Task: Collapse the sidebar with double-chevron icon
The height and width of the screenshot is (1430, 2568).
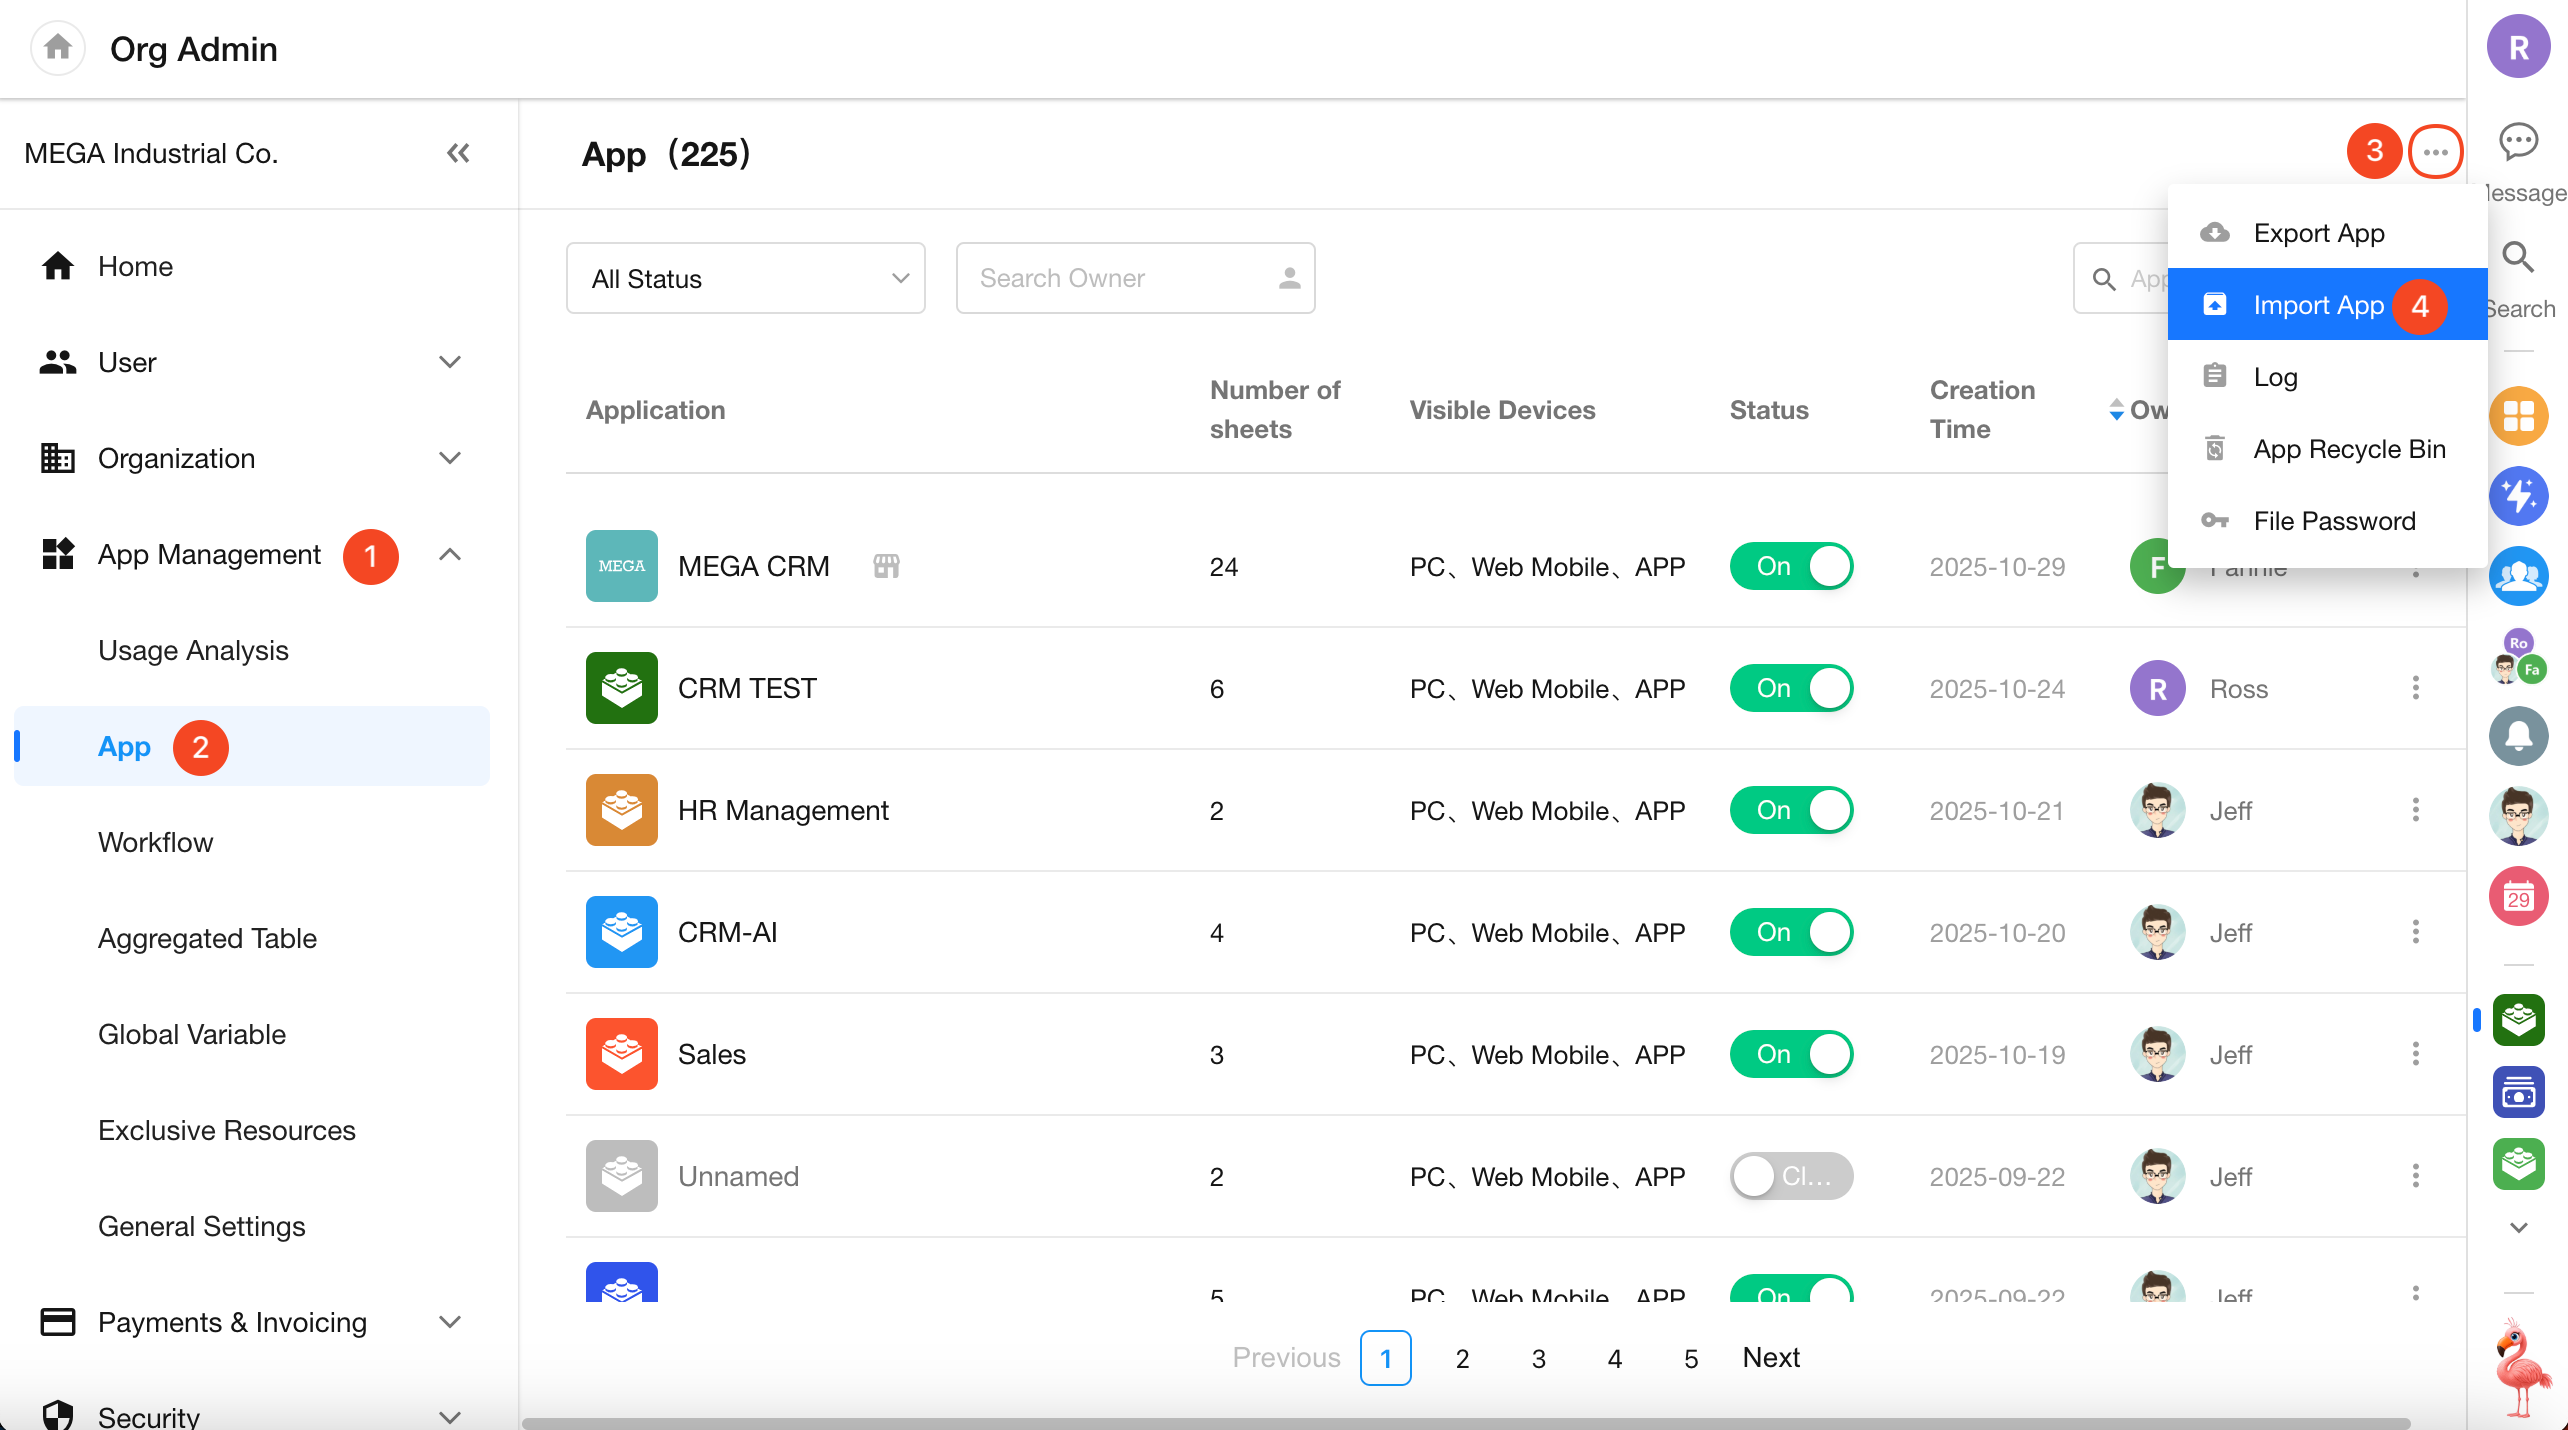Action: tap(458, 153)
